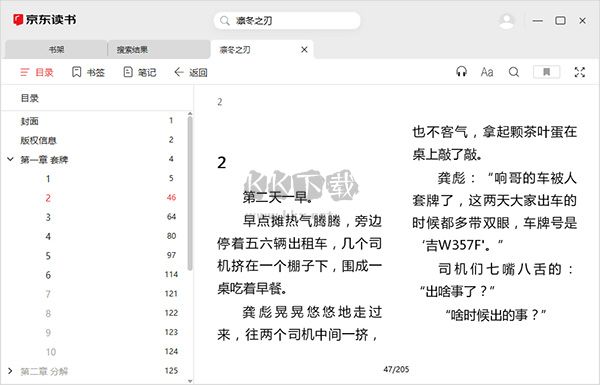Click the 返回 back button
The image size is (600, 385).
[x=191, y=72]
